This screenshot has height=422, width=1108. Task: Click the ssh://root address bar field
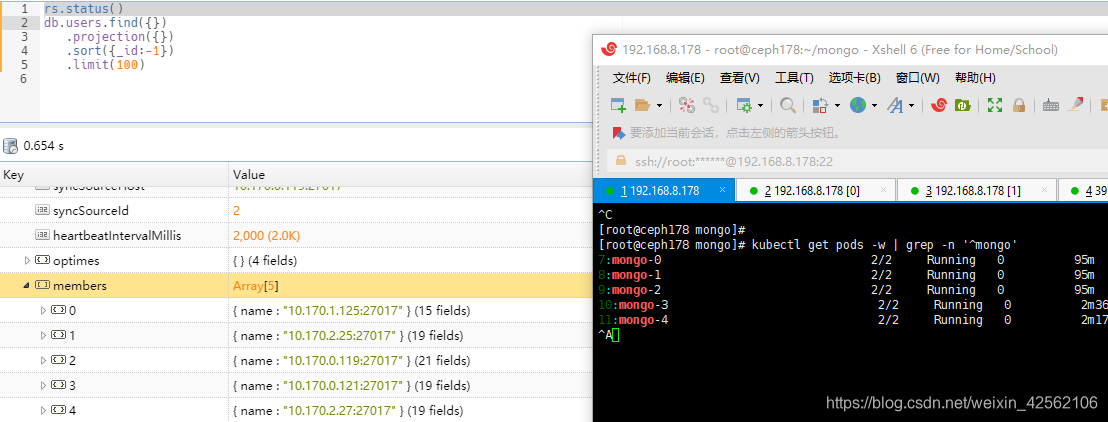857,161
